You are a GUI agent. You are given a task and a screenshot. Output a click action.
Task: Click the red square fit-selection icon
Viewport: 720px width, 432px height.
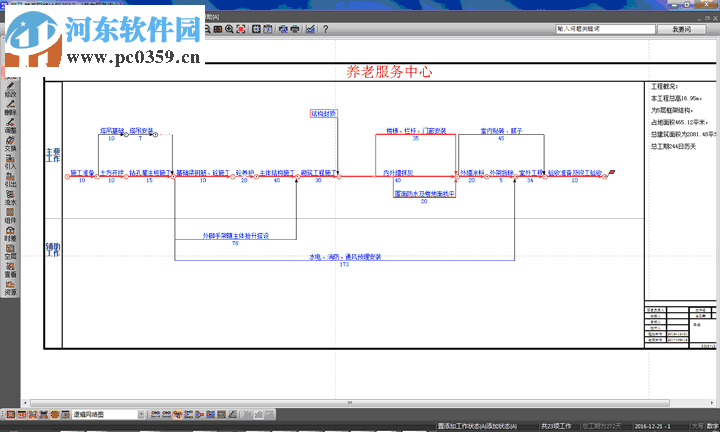click(x=241, y=29)
